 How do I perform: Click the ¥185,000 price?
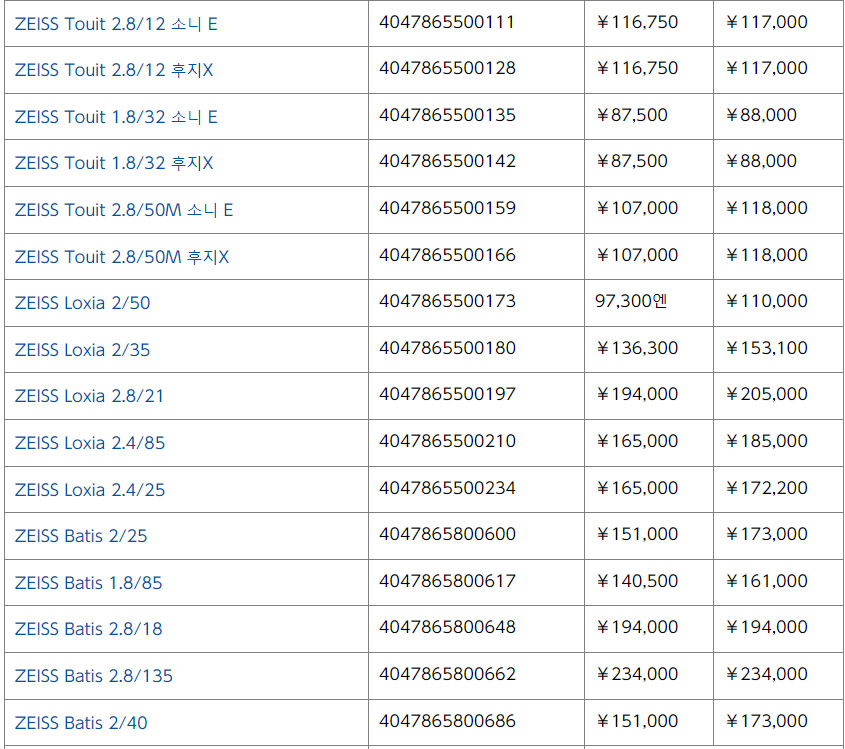point(766,441)
